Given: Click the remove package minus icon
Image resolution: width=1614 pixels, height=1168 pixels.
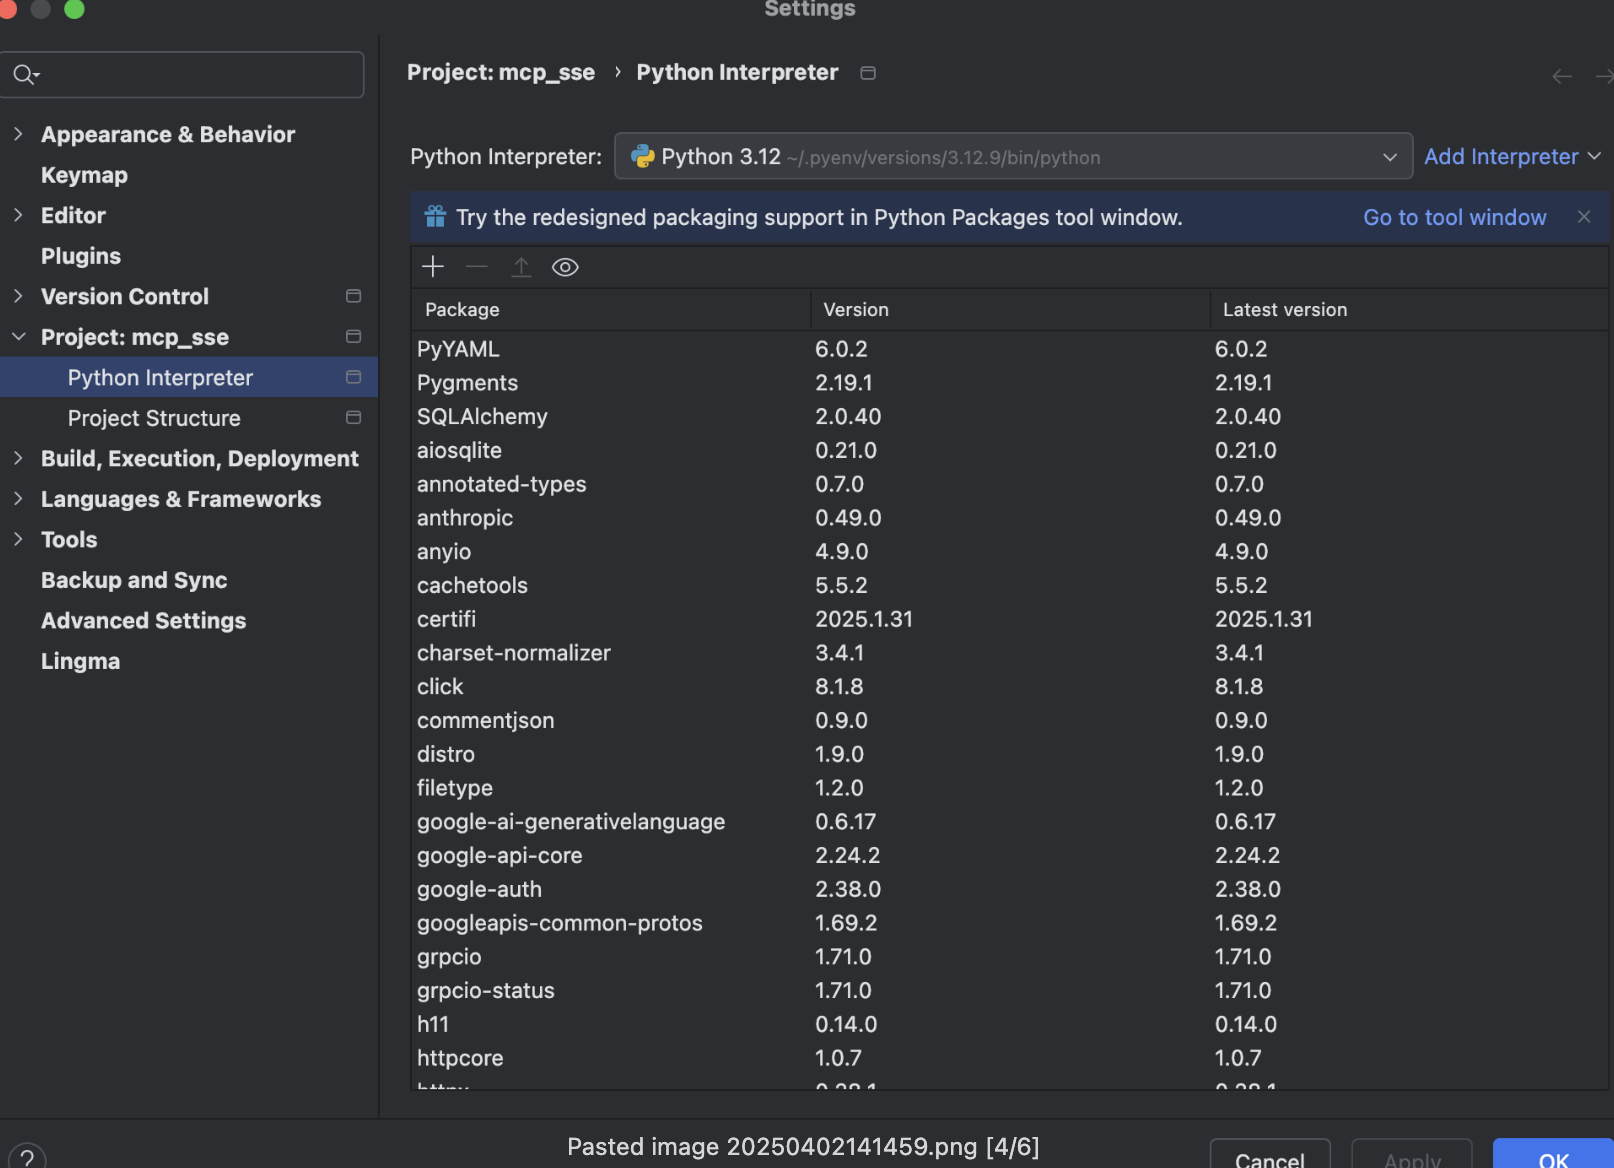Looking at the screenshot, I should click(477, 267).
